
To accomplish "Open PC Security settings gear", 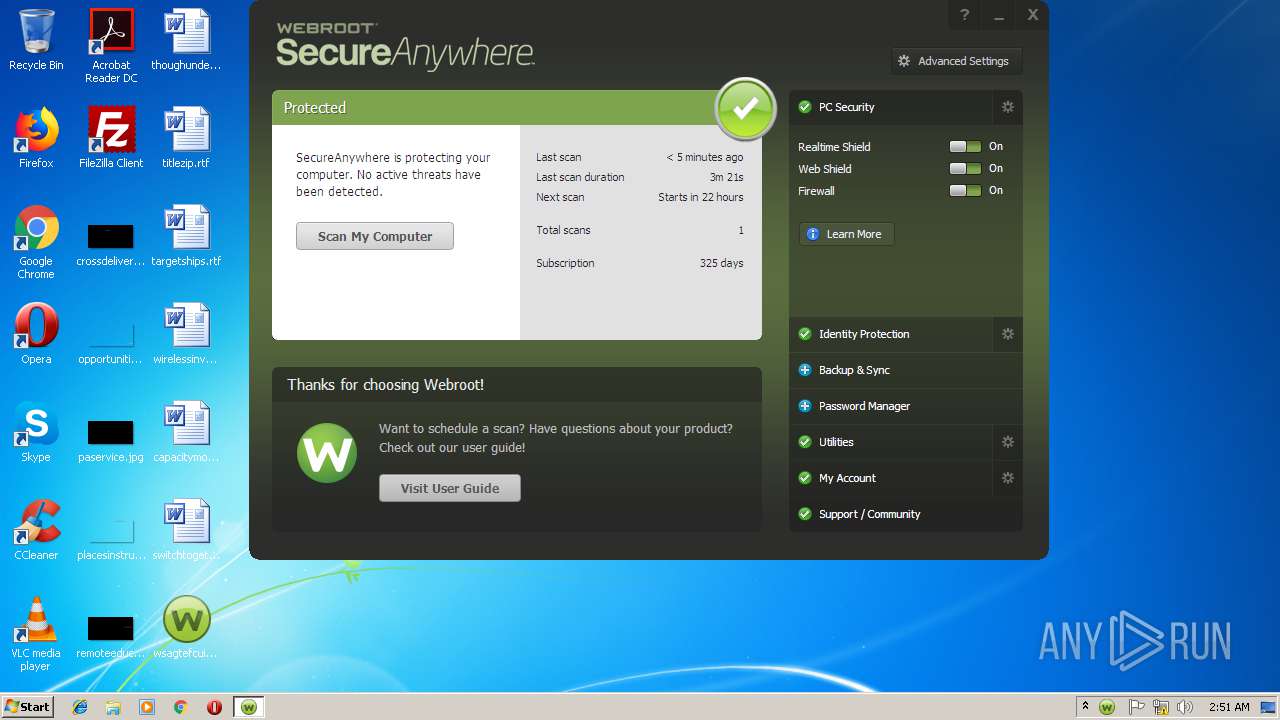I will pos(1008,107).
